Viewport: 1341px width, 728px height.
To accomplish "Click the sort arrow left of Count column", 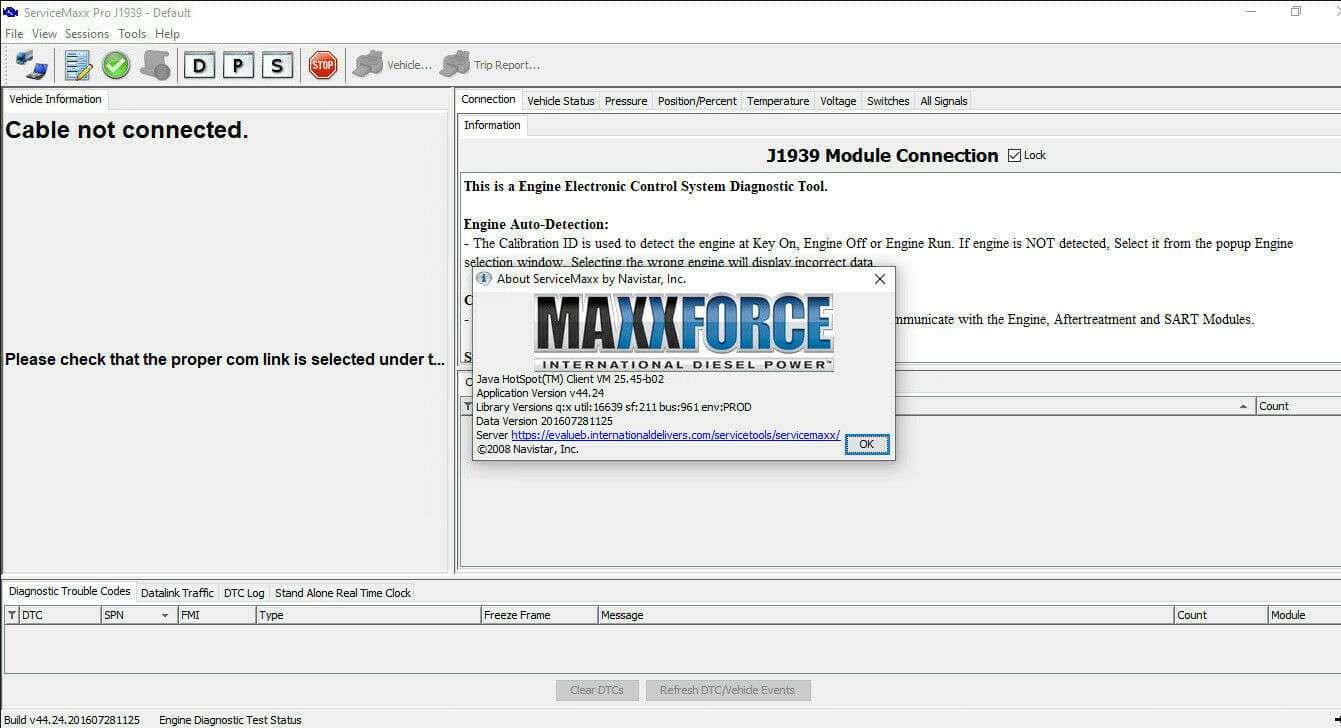I will tap(1243, 406).
